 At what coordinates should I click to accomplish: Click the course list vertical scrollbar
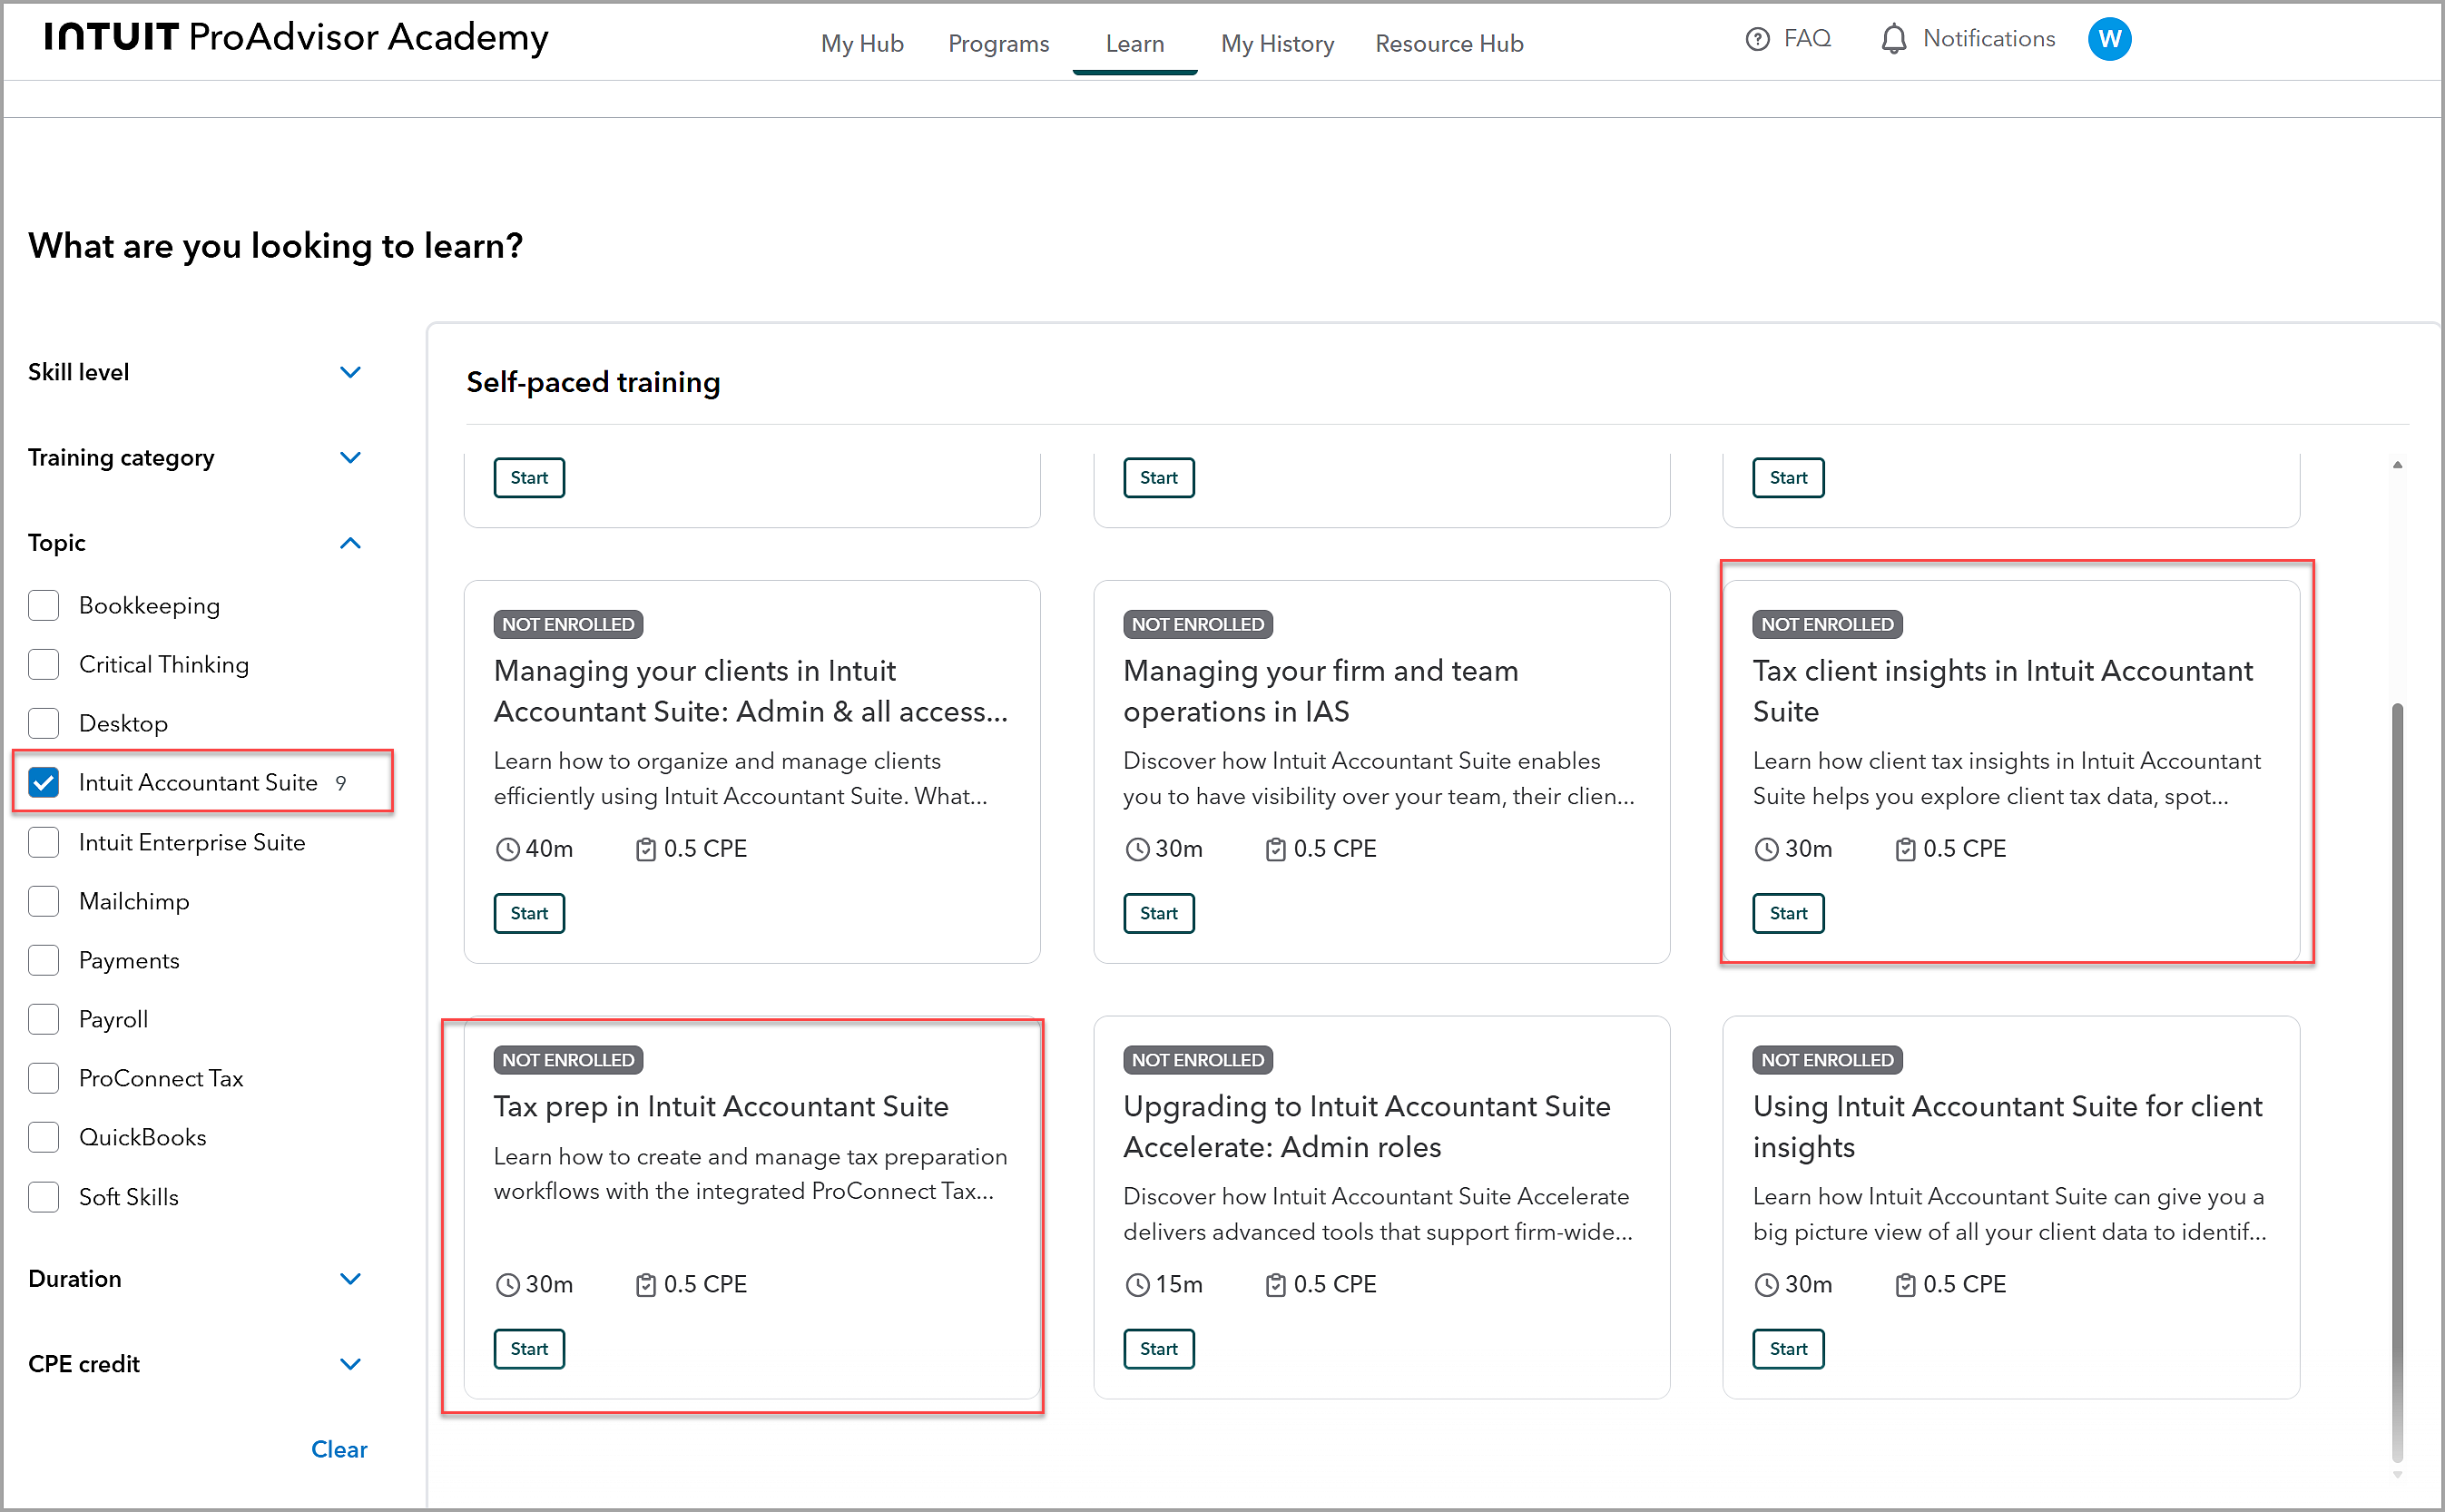[2396, 1082]
